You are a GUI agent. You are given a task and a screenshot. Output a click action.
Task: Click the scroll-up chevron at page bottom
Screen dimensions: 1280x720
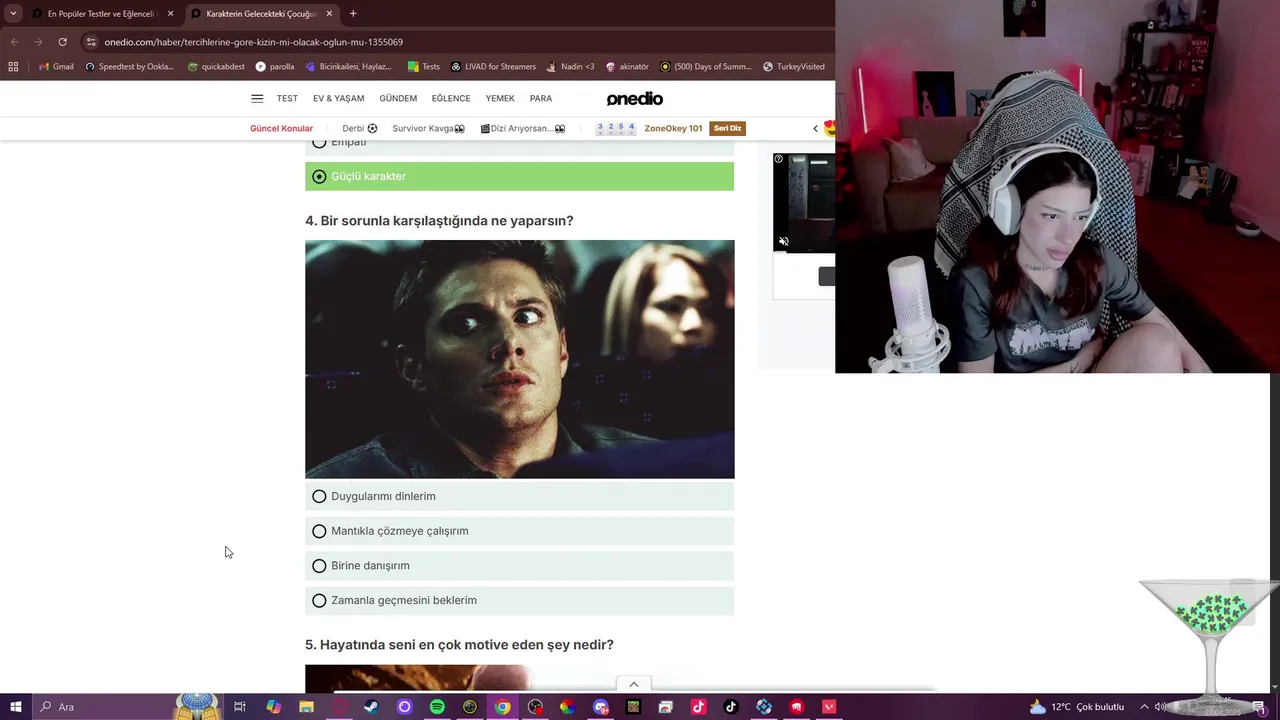pyautogui.click(x=633, y=685)
